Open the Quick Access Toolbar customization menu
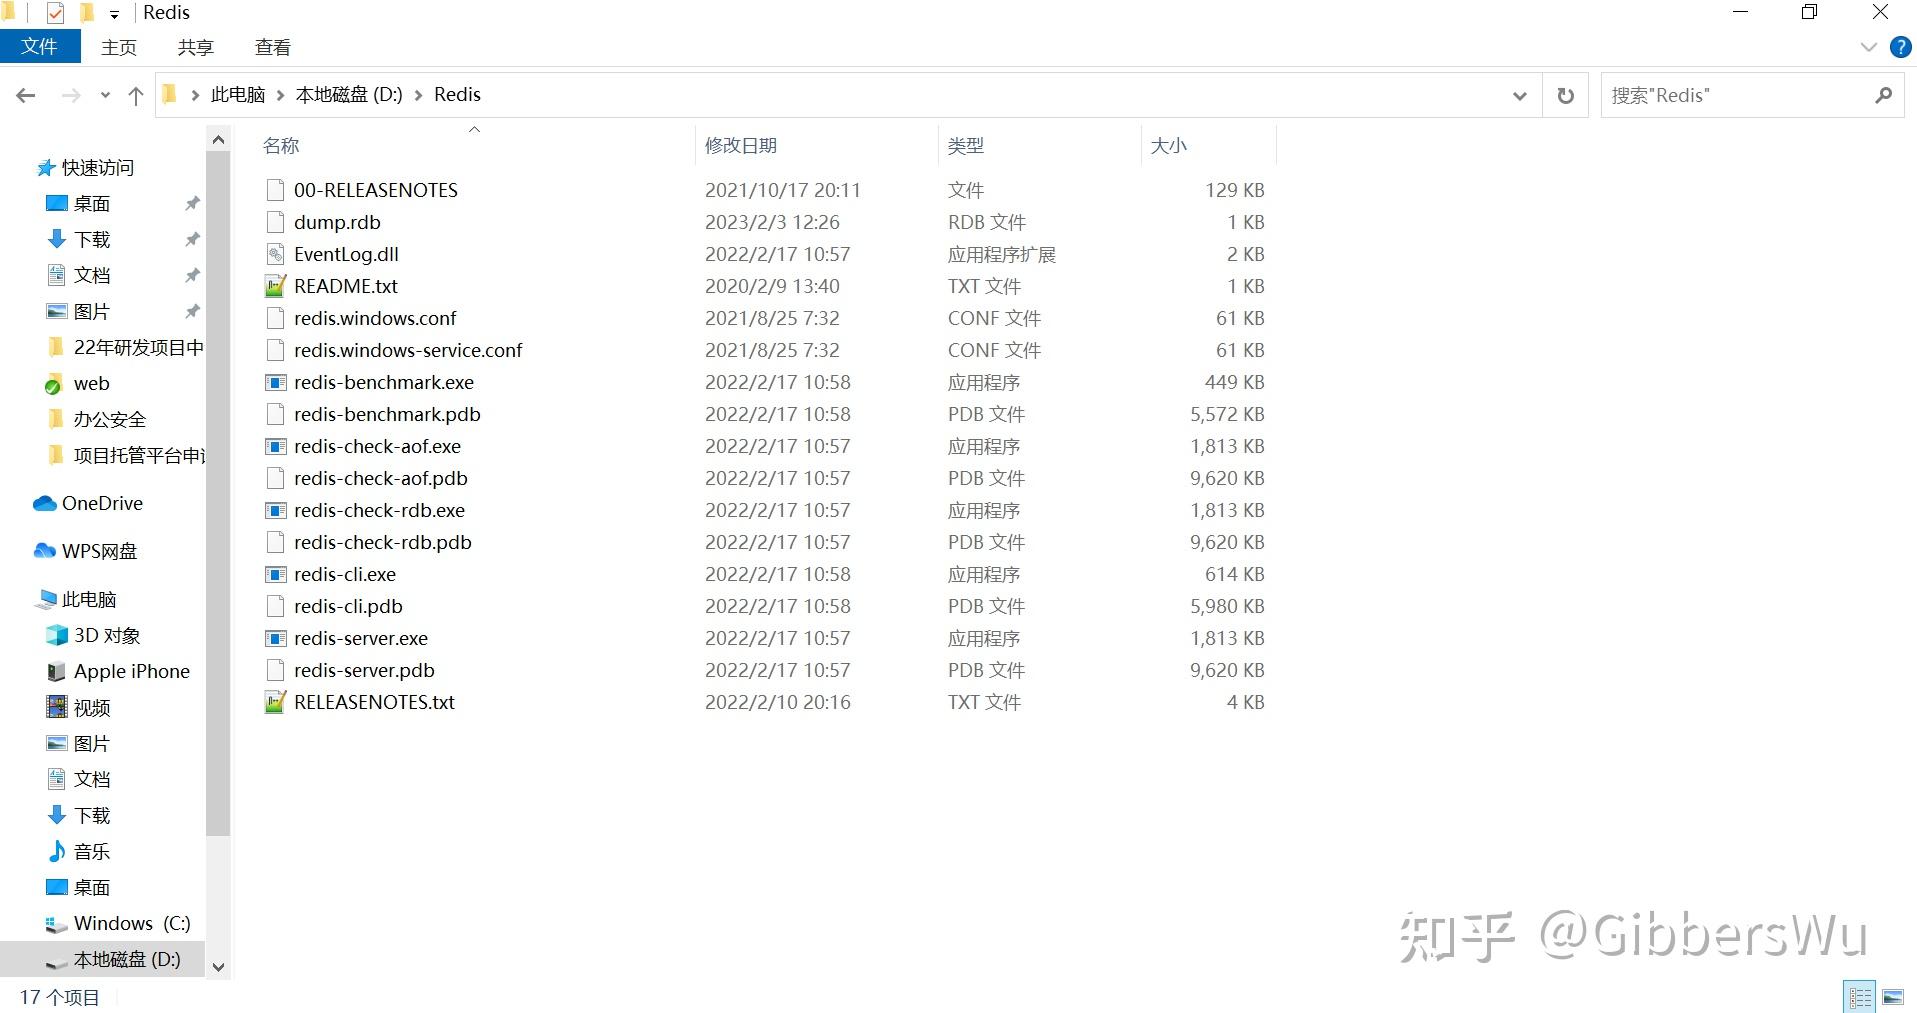This screenshot has width=1917, height=1013. (114, 13)
